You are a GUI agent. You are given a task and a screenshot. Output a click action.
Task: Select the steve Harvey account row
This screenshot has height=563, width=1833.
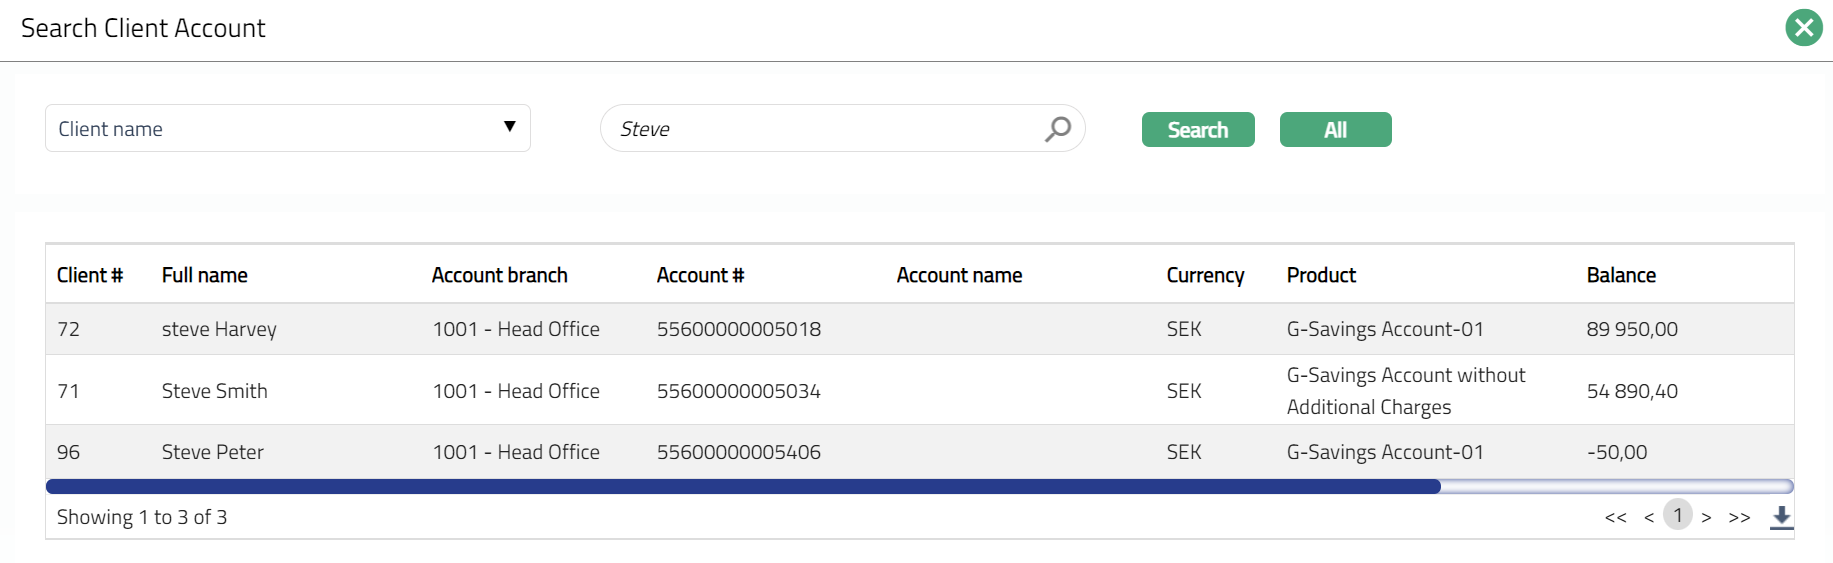pos(219,329)
